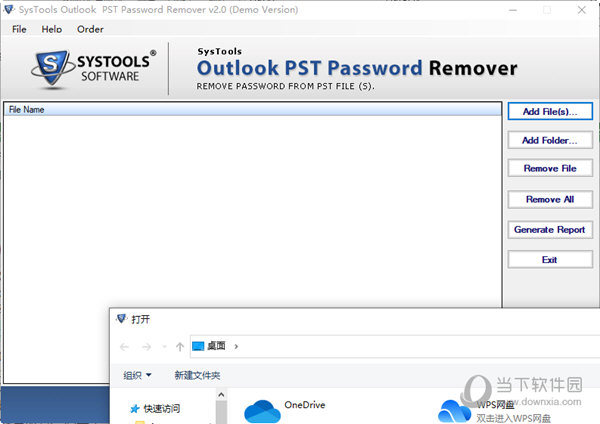Click the shield icon in the 打开 dialog title

pyautogui.click(x=121, y=318)
